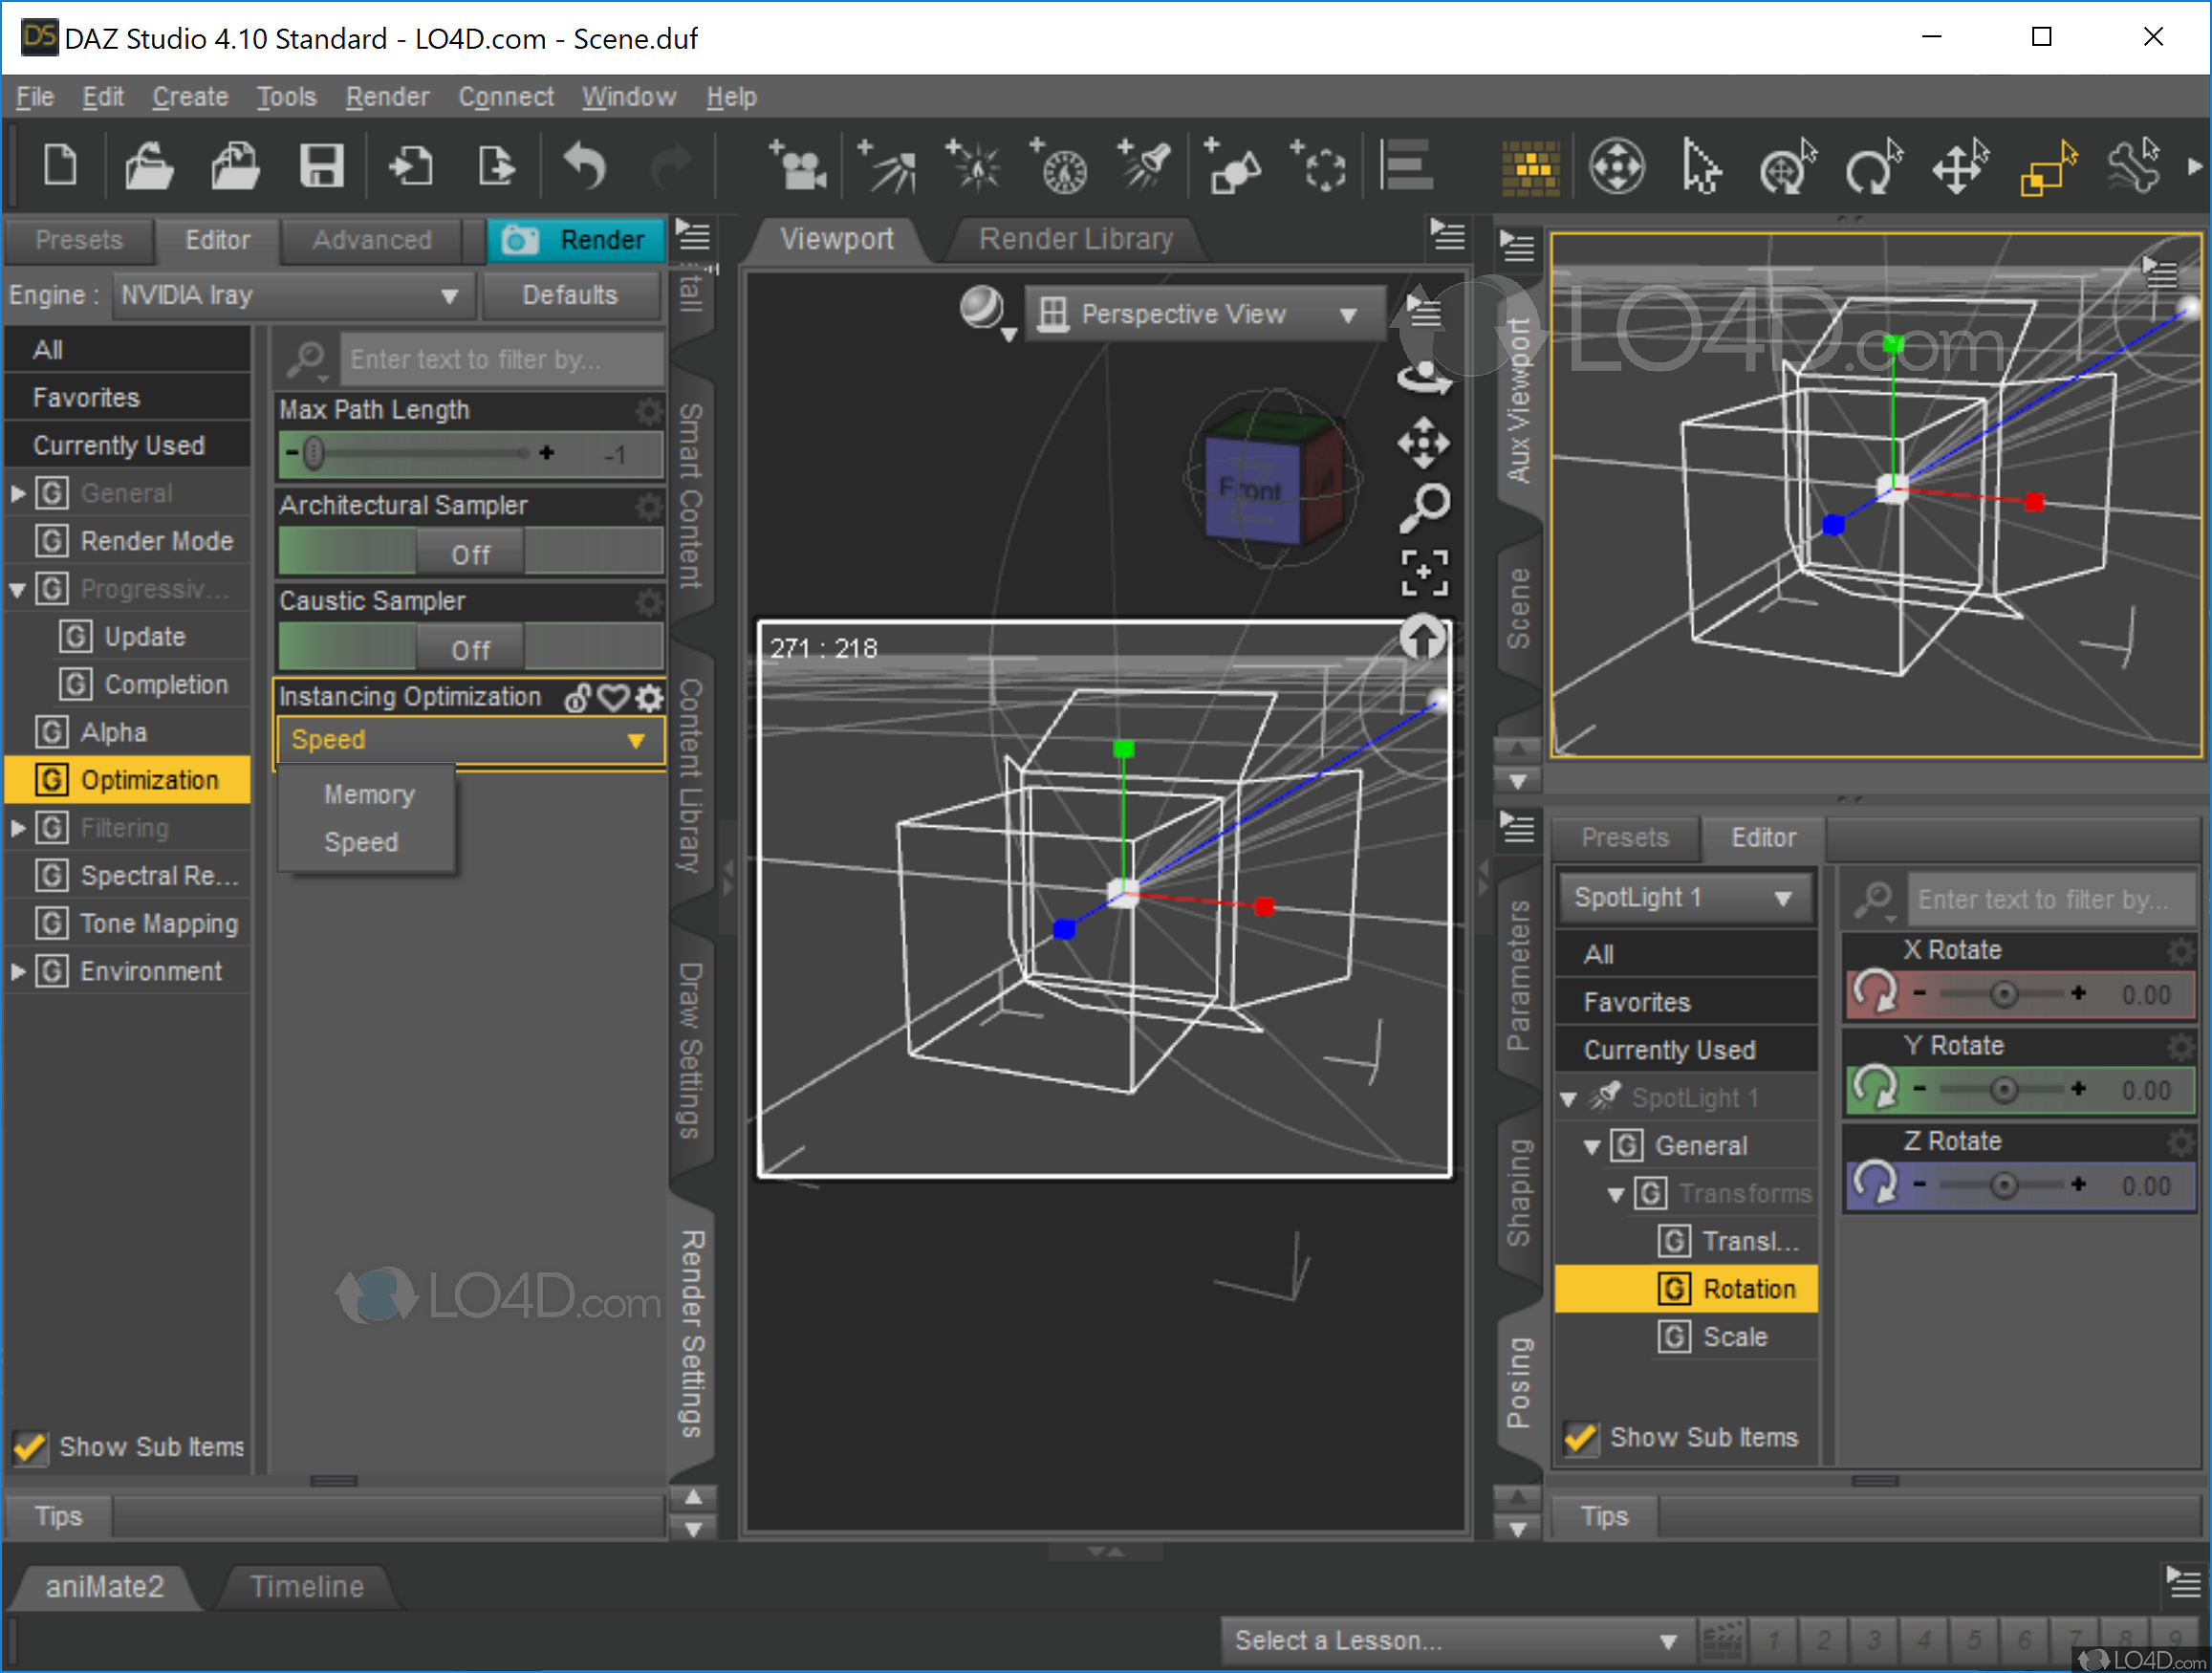This screenshot has width=2212, height=1673.
Task: Choose Memory from Instancing Optimization list
Action: point(368,793)
